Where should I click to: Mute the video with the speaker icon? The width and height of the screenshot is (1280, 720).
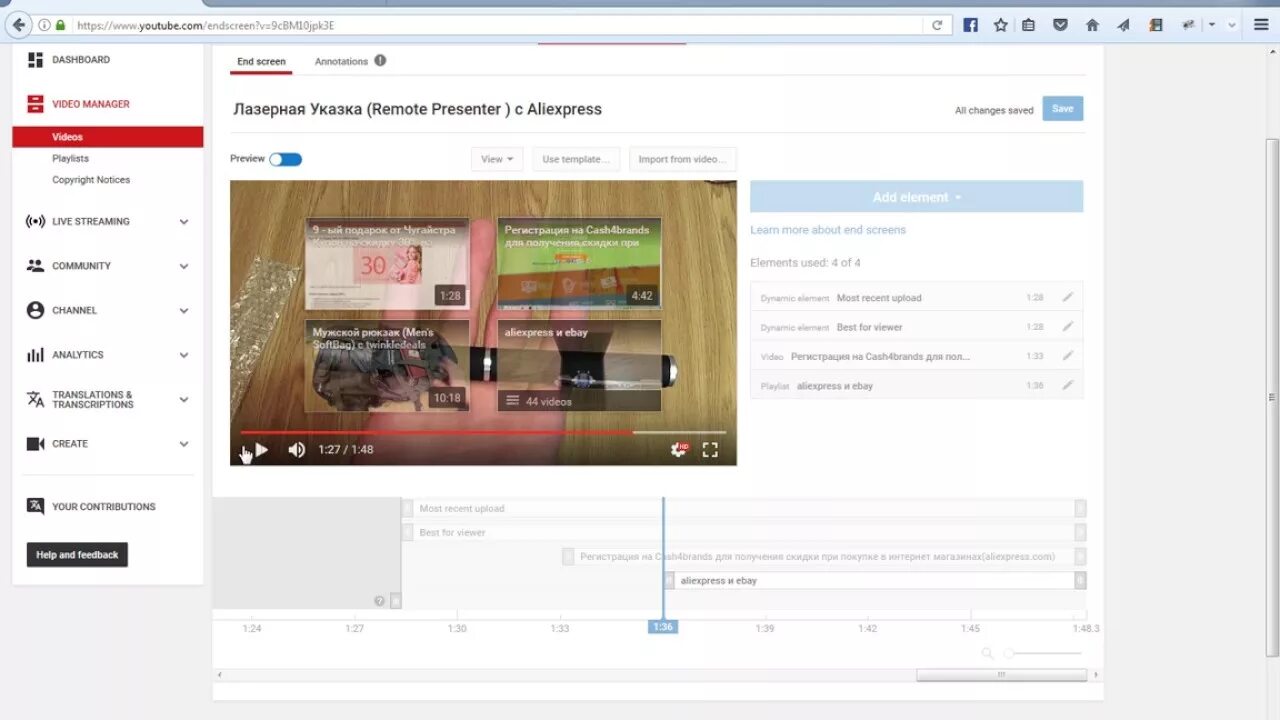[x=296, y=450]
